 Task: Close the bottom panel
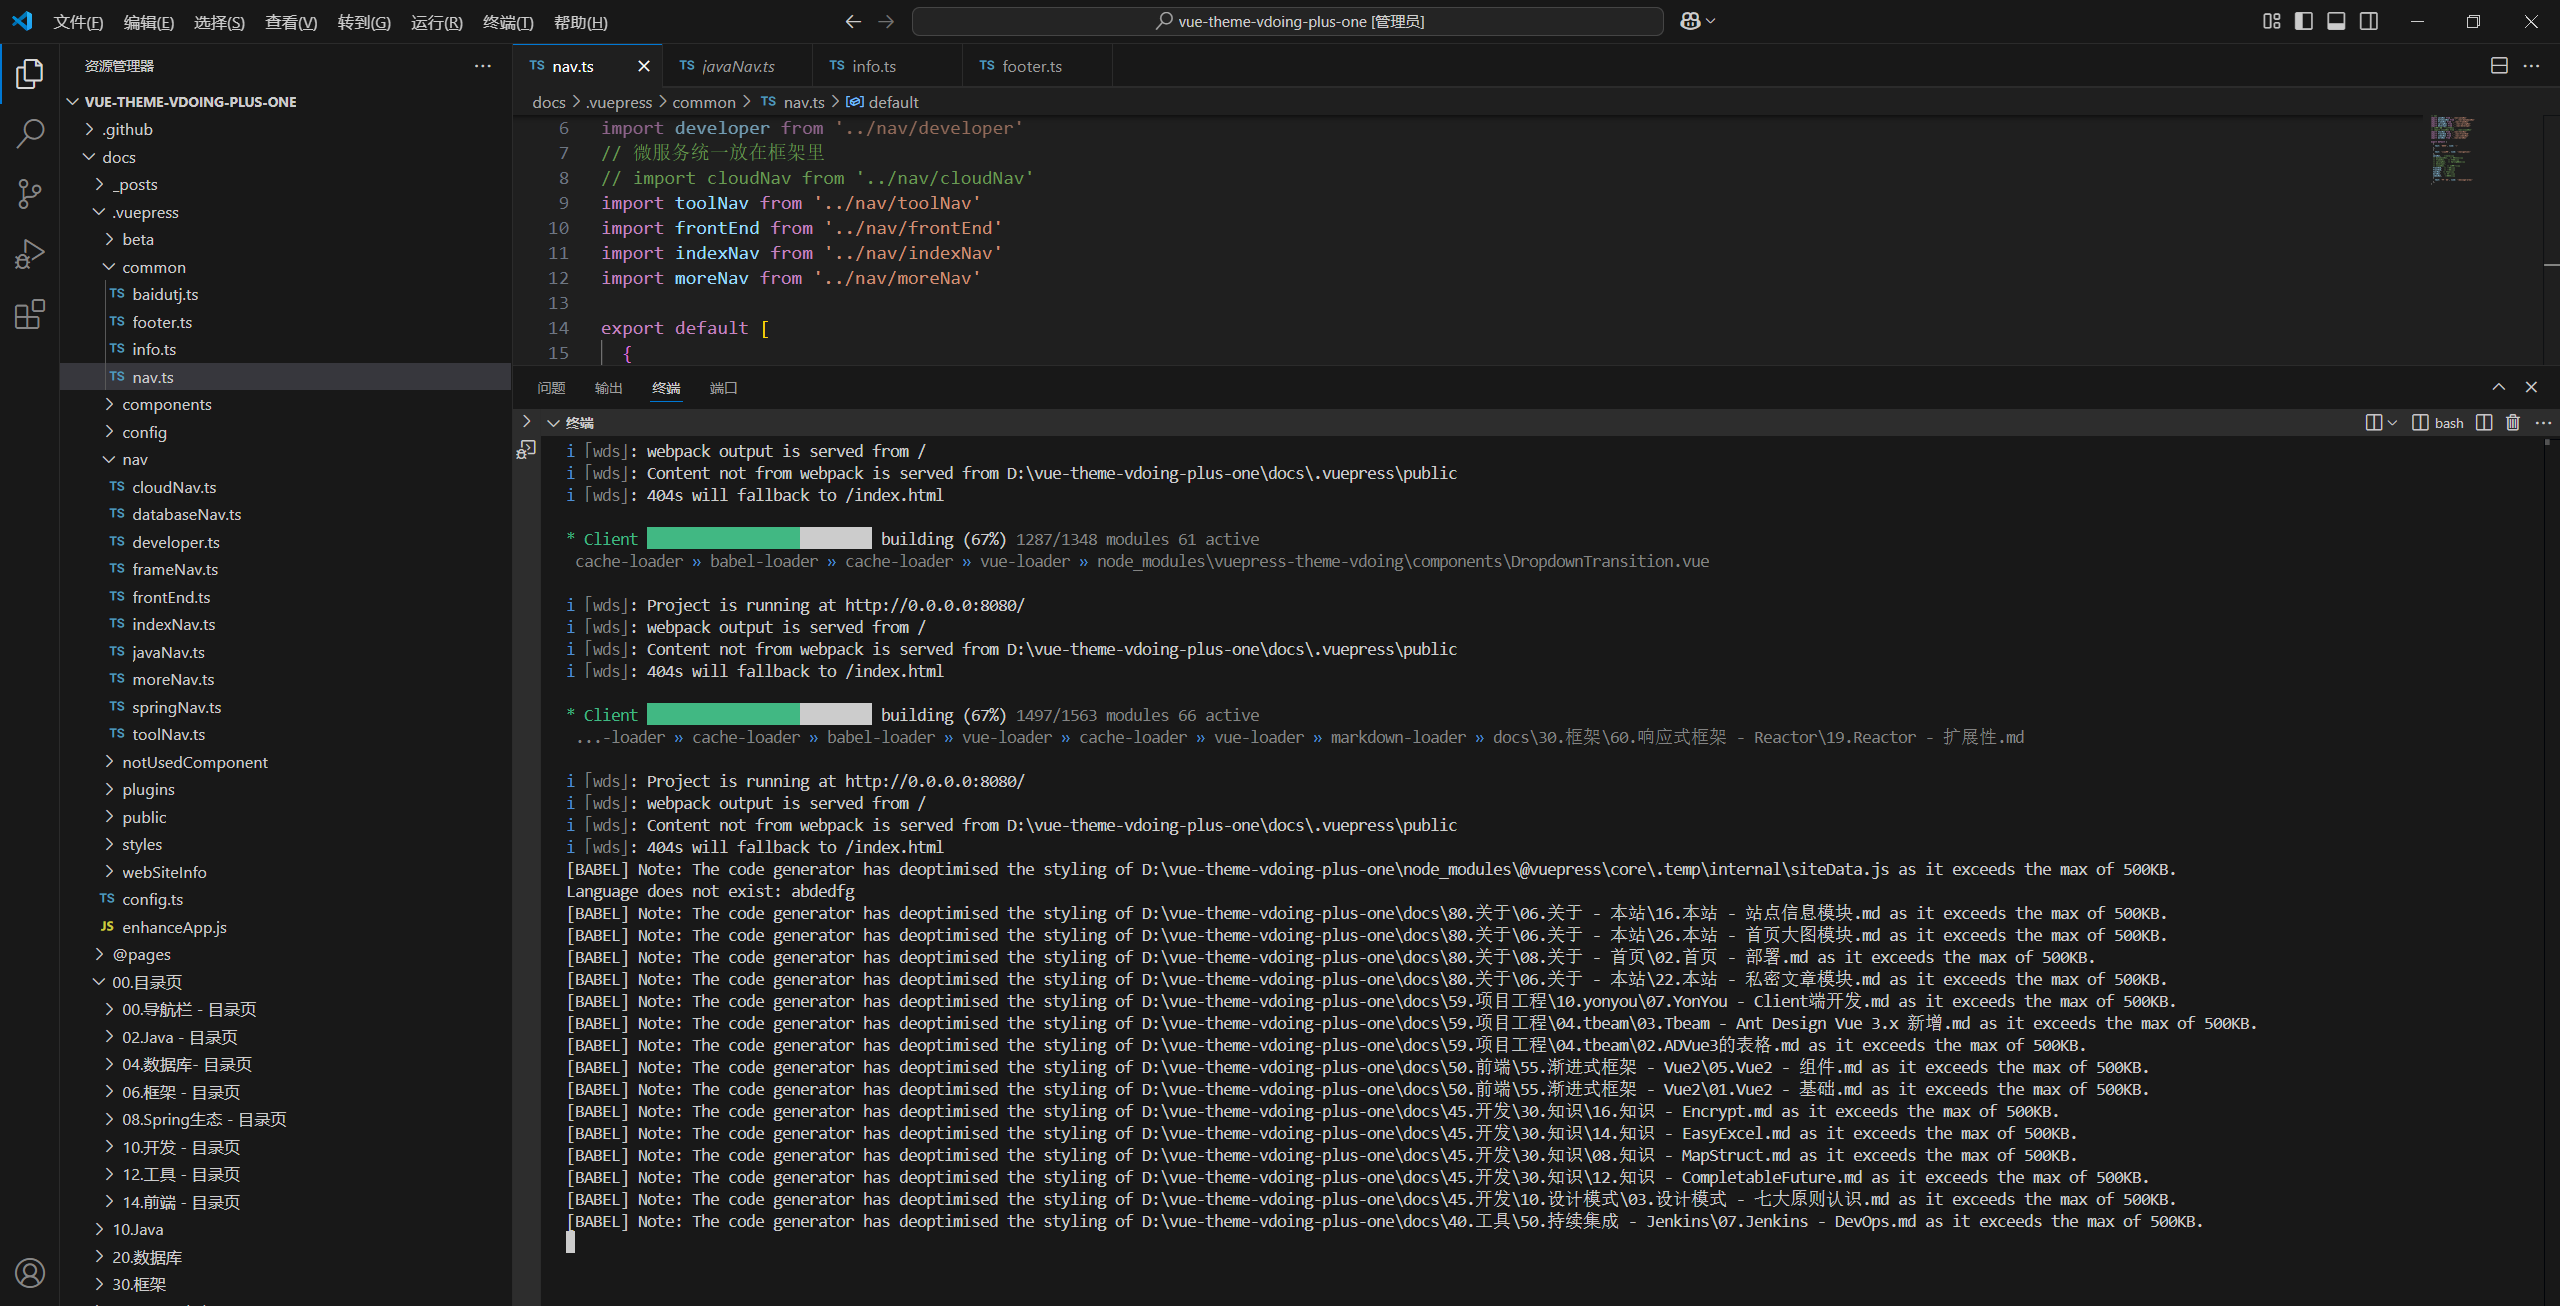tap(2531, 387)
